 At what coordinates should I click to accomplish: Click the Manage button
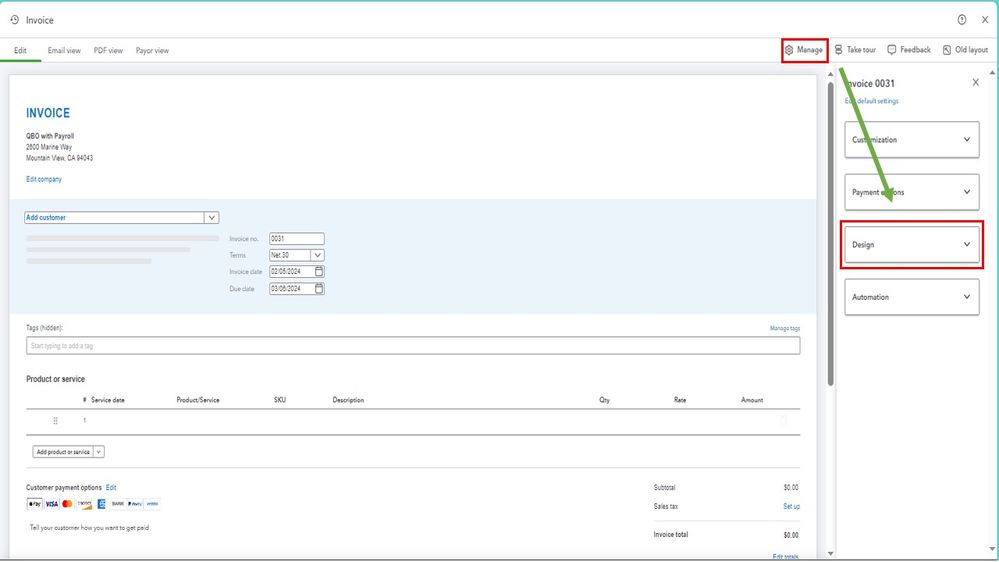804,50
